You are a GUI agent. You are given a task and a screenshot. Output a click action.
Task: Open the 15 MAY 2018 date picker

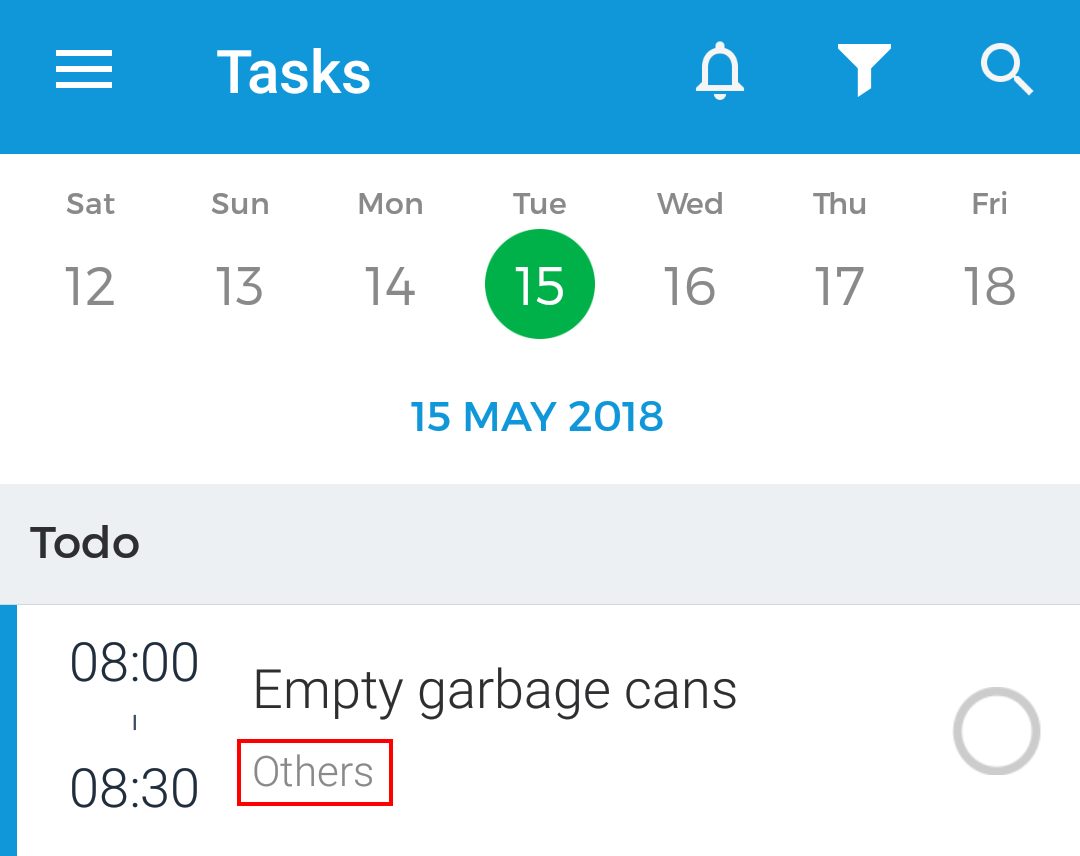pyautogui.click(x=537, y=417)
